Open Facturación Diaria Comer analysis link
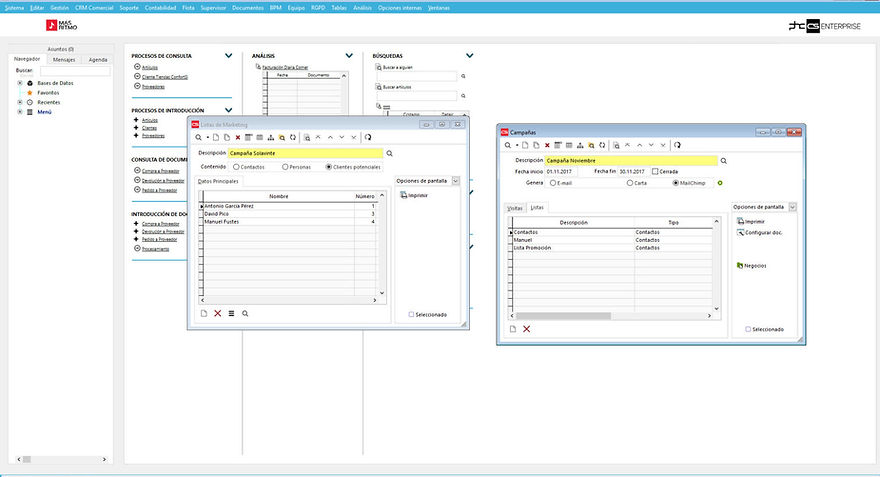 click(x=285, y=67)
